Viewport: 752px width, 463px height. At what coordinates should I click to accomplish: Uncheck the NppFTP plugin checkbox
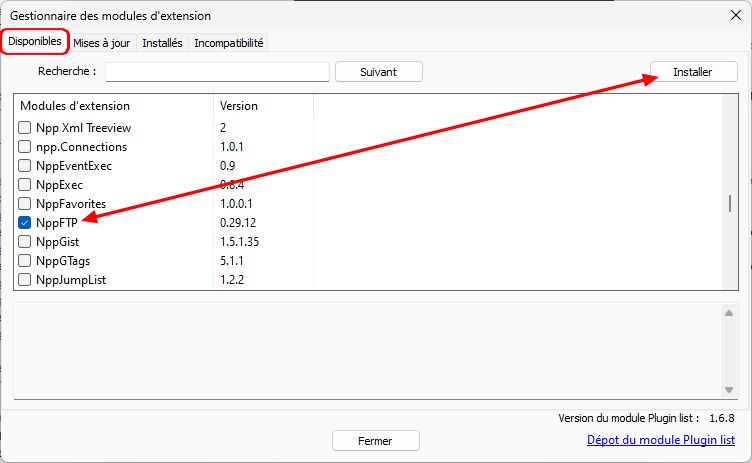click(x=24, y=223)
